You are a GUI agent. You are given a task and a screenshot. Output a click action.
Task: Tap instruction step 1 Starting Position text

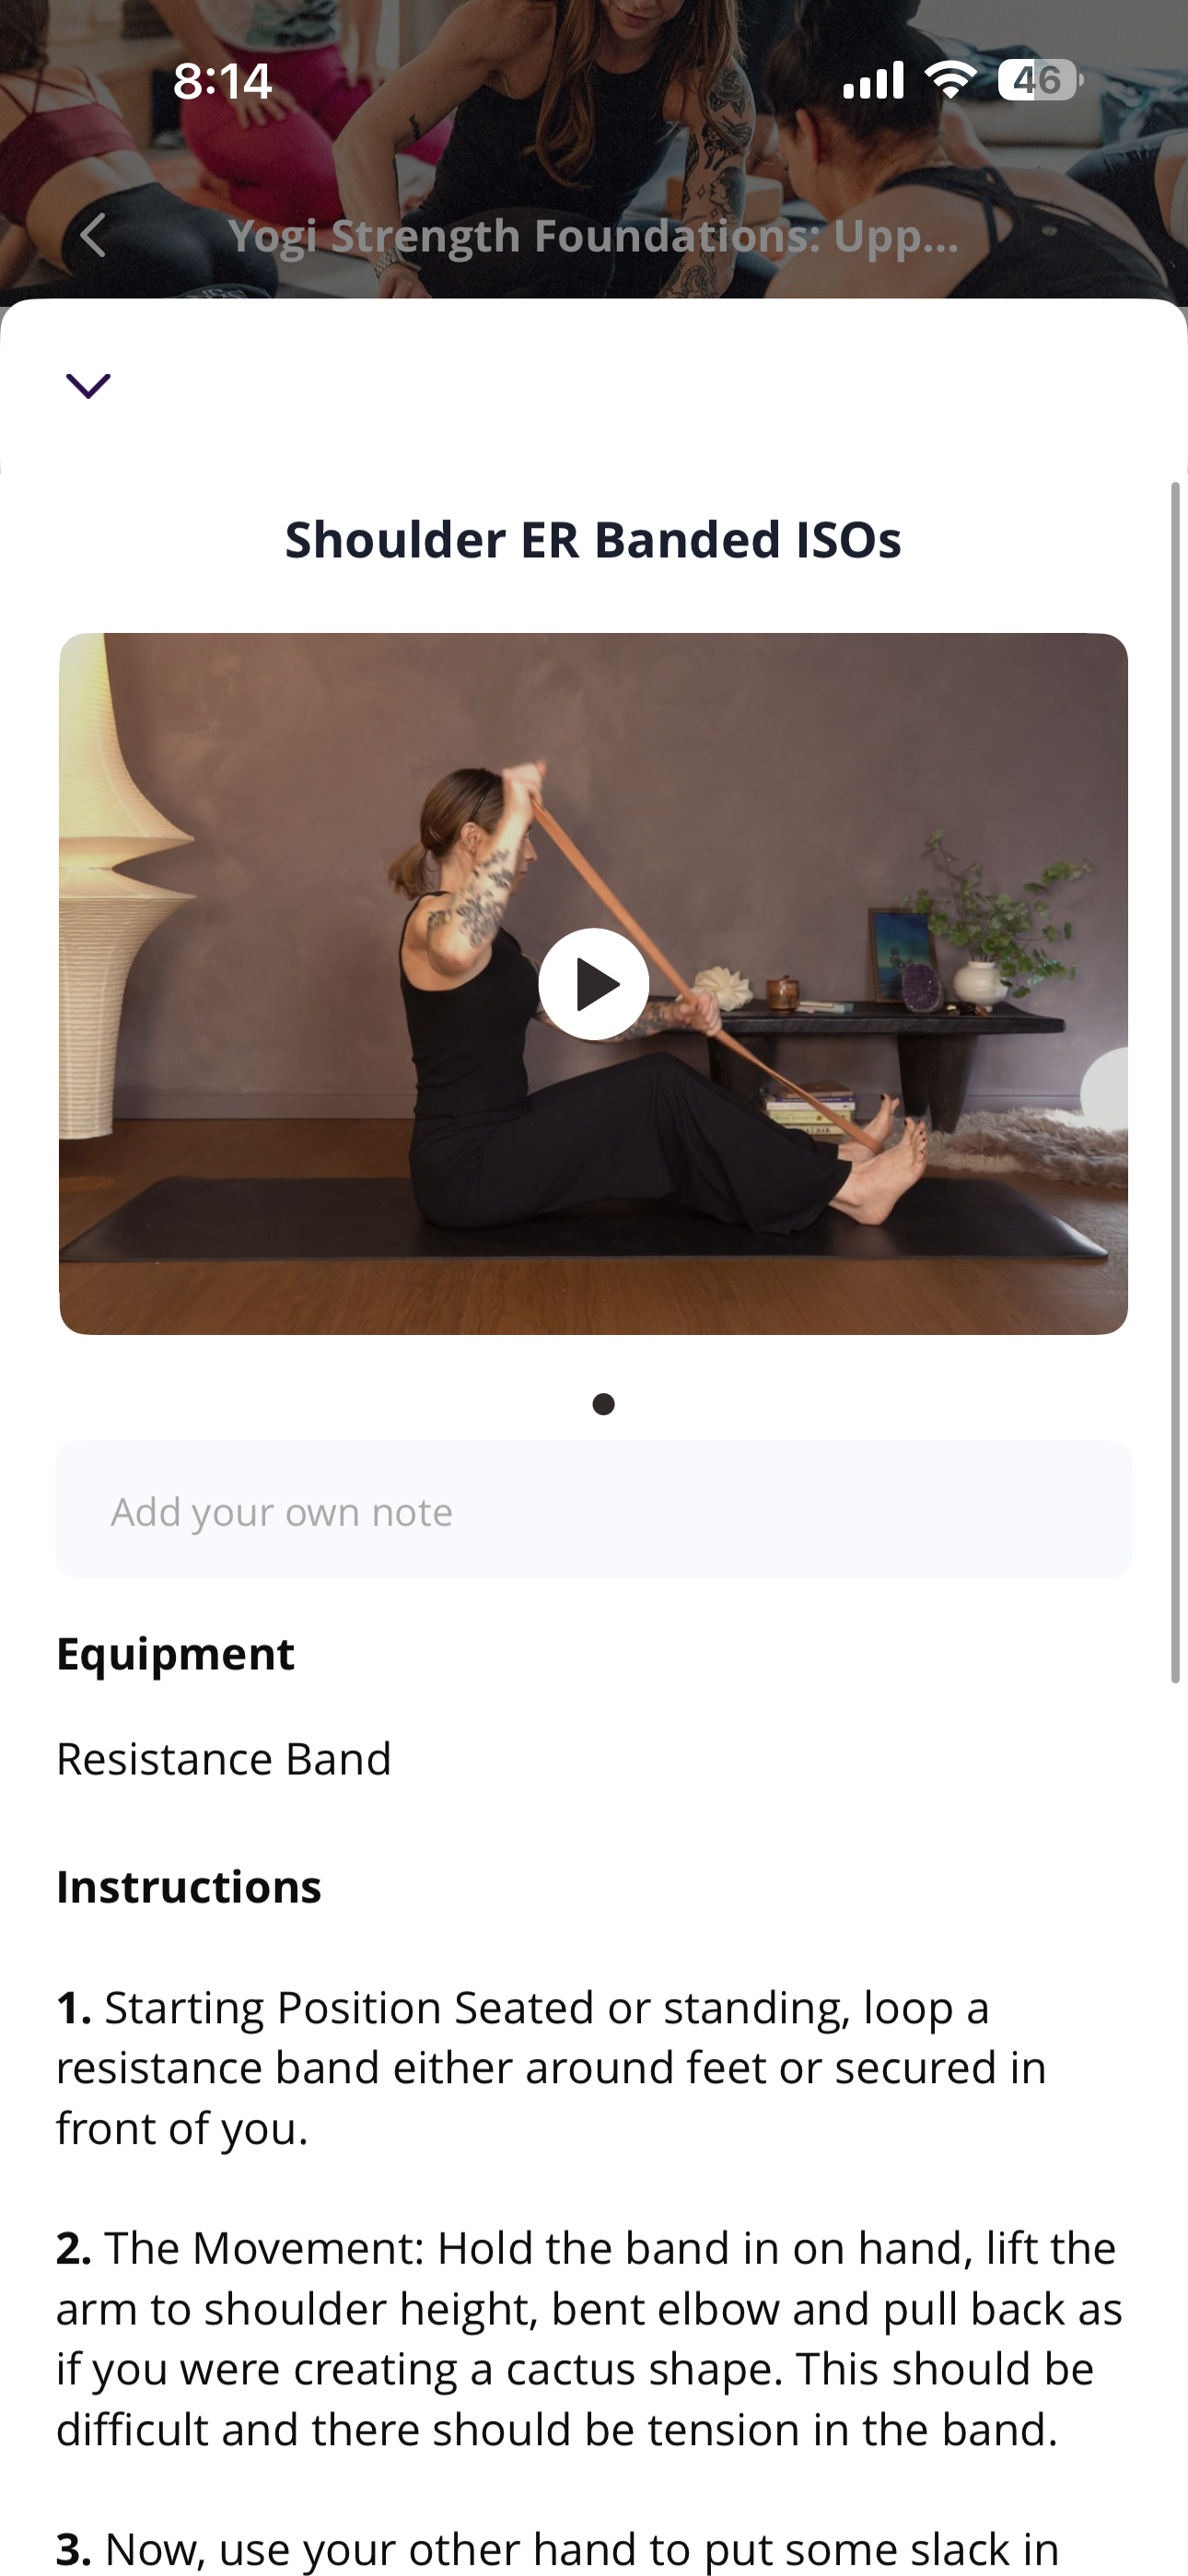click(x=552, y=2067)
